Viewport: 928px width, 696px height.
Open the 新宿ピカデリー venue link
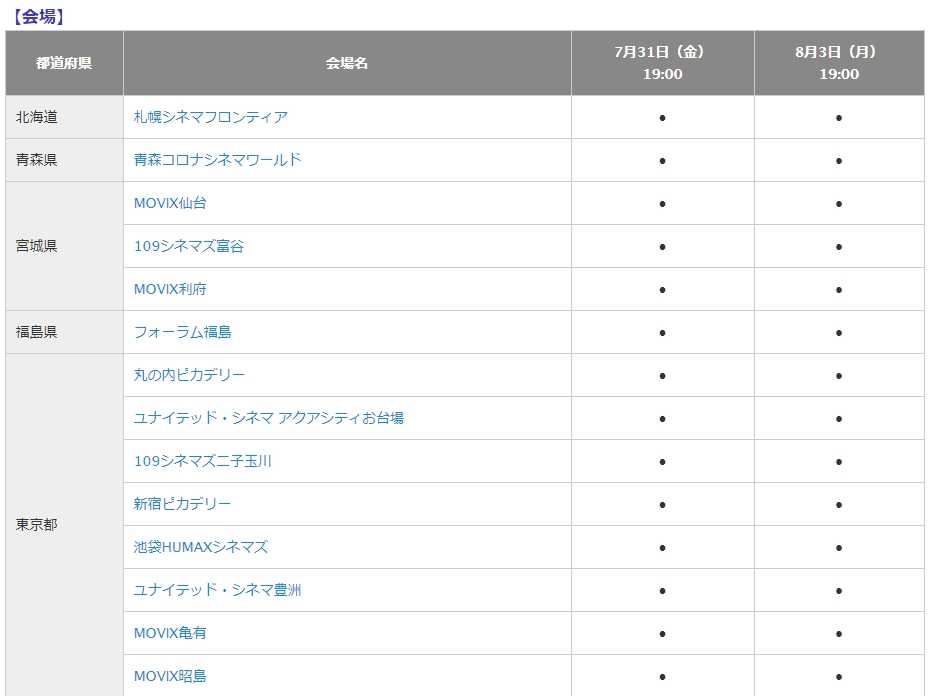[x=182, y=504]
